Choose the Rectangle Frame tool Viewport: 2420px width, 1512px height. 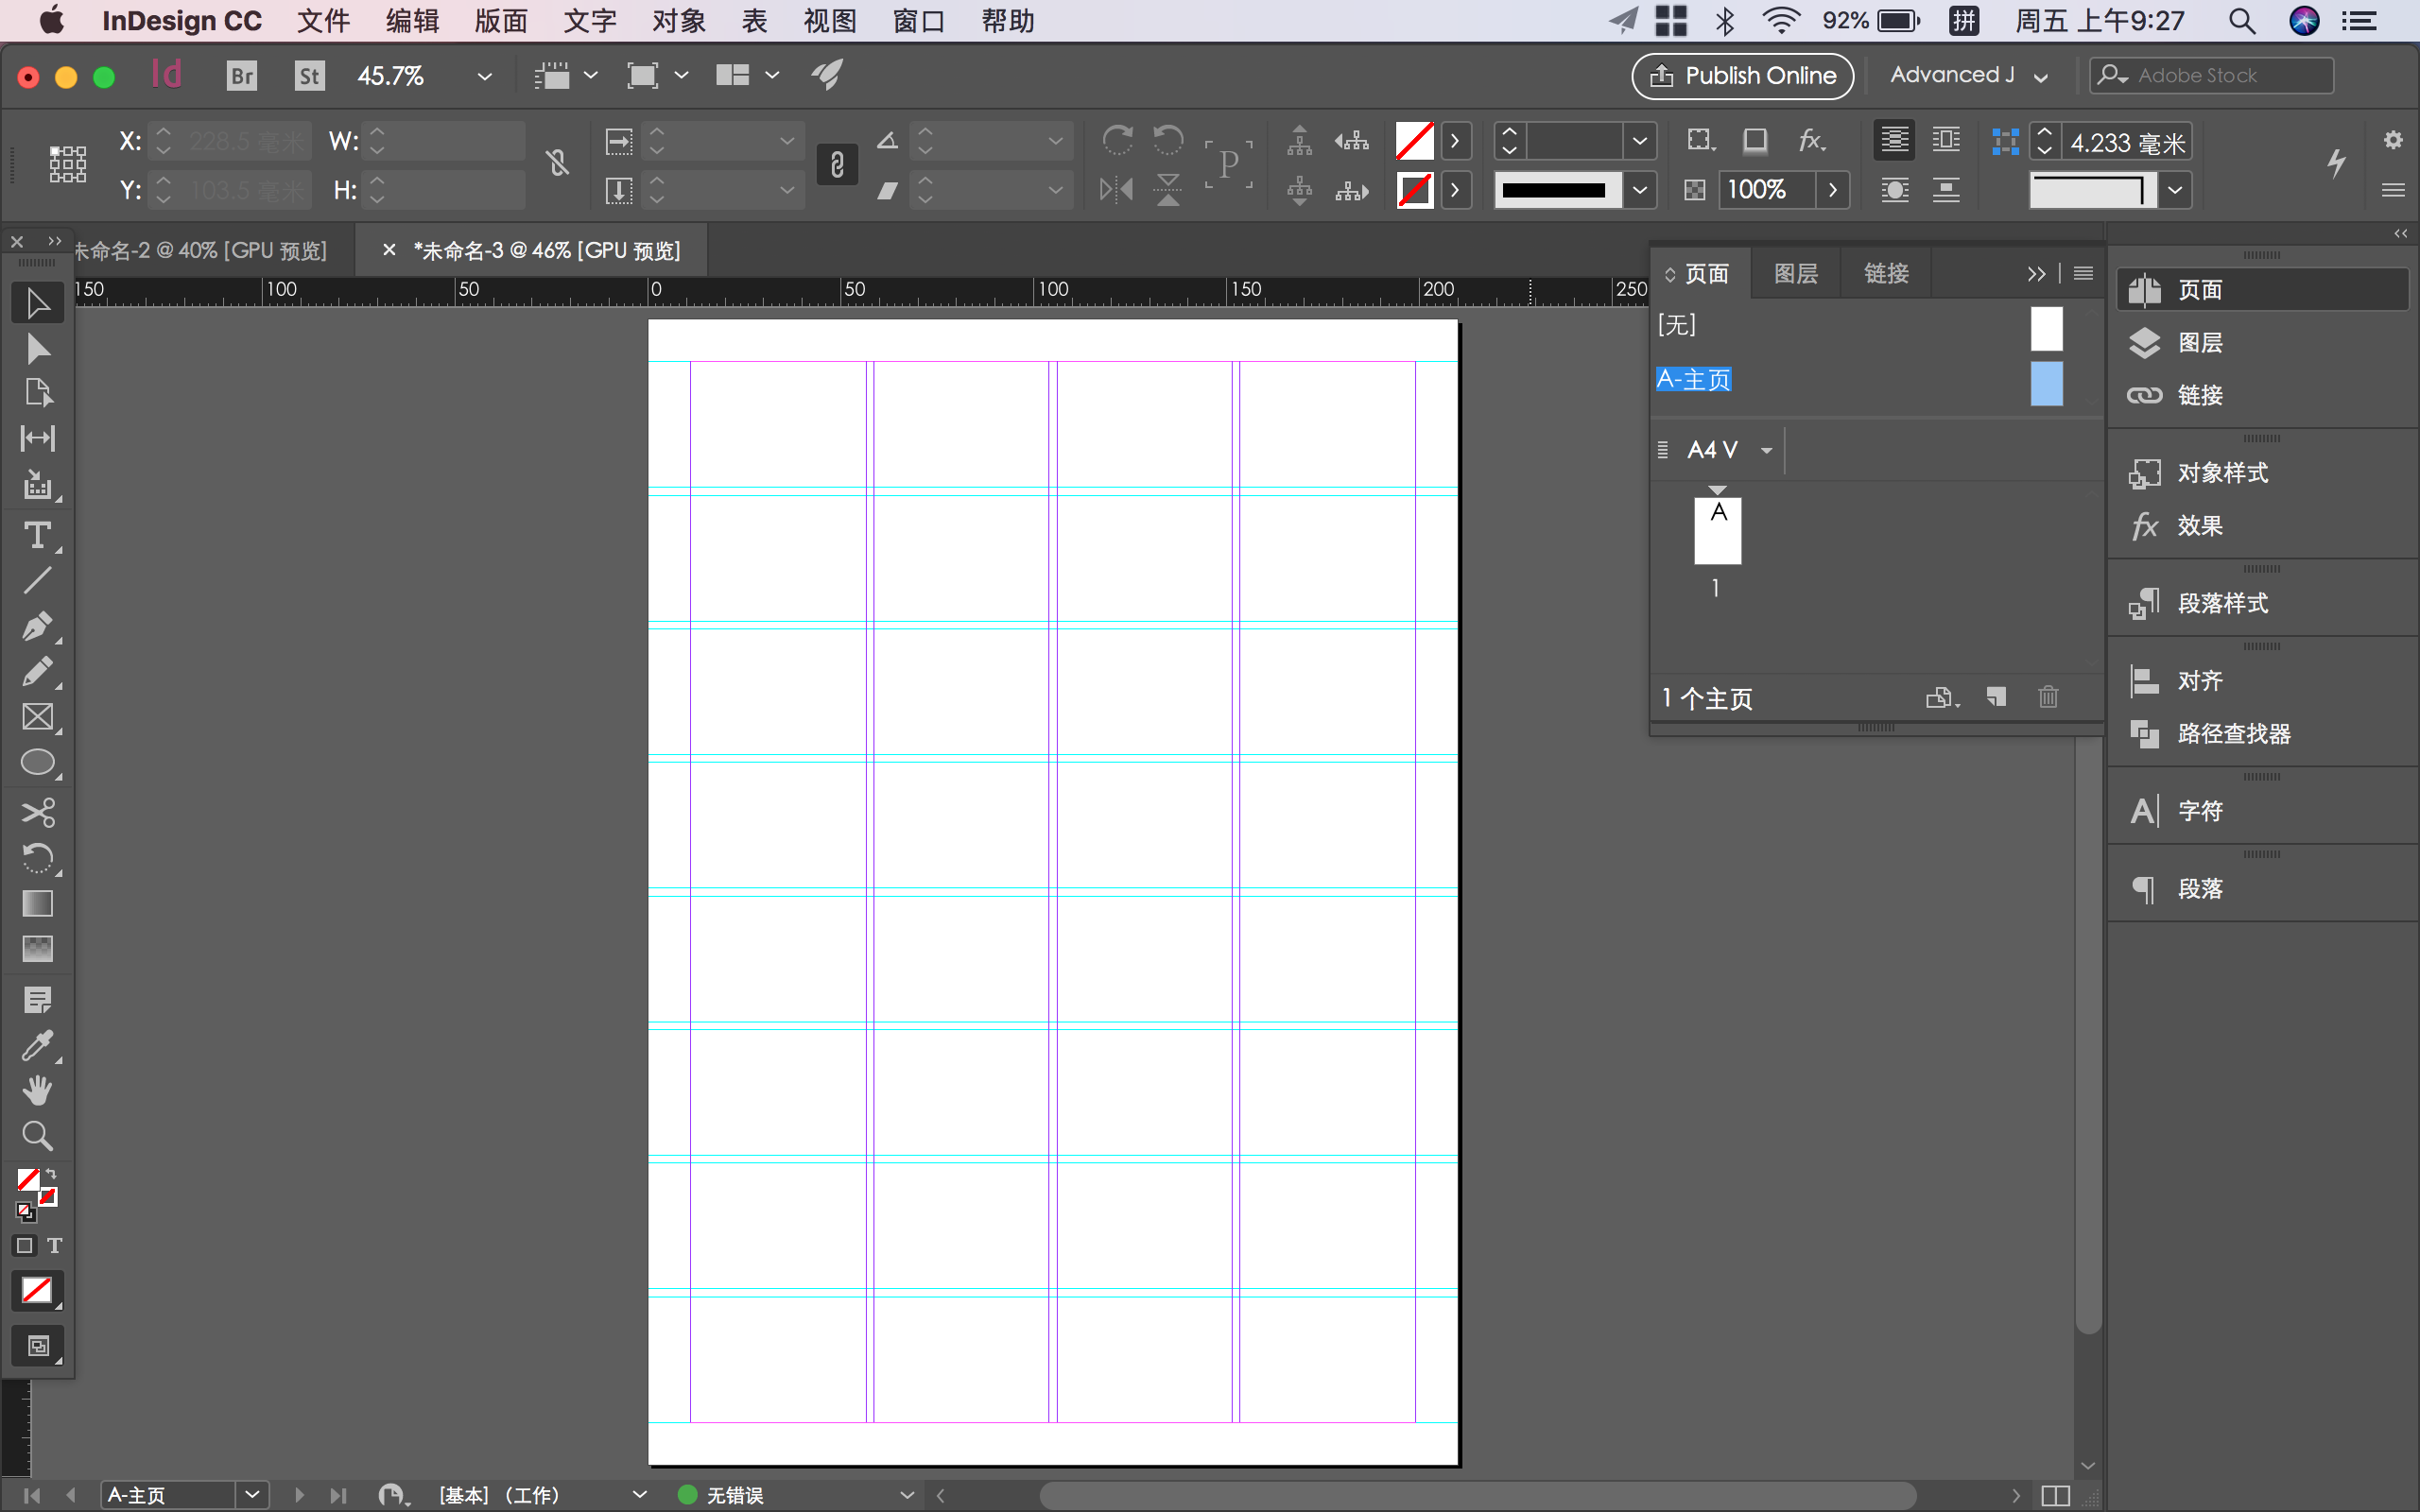point(38,717)
